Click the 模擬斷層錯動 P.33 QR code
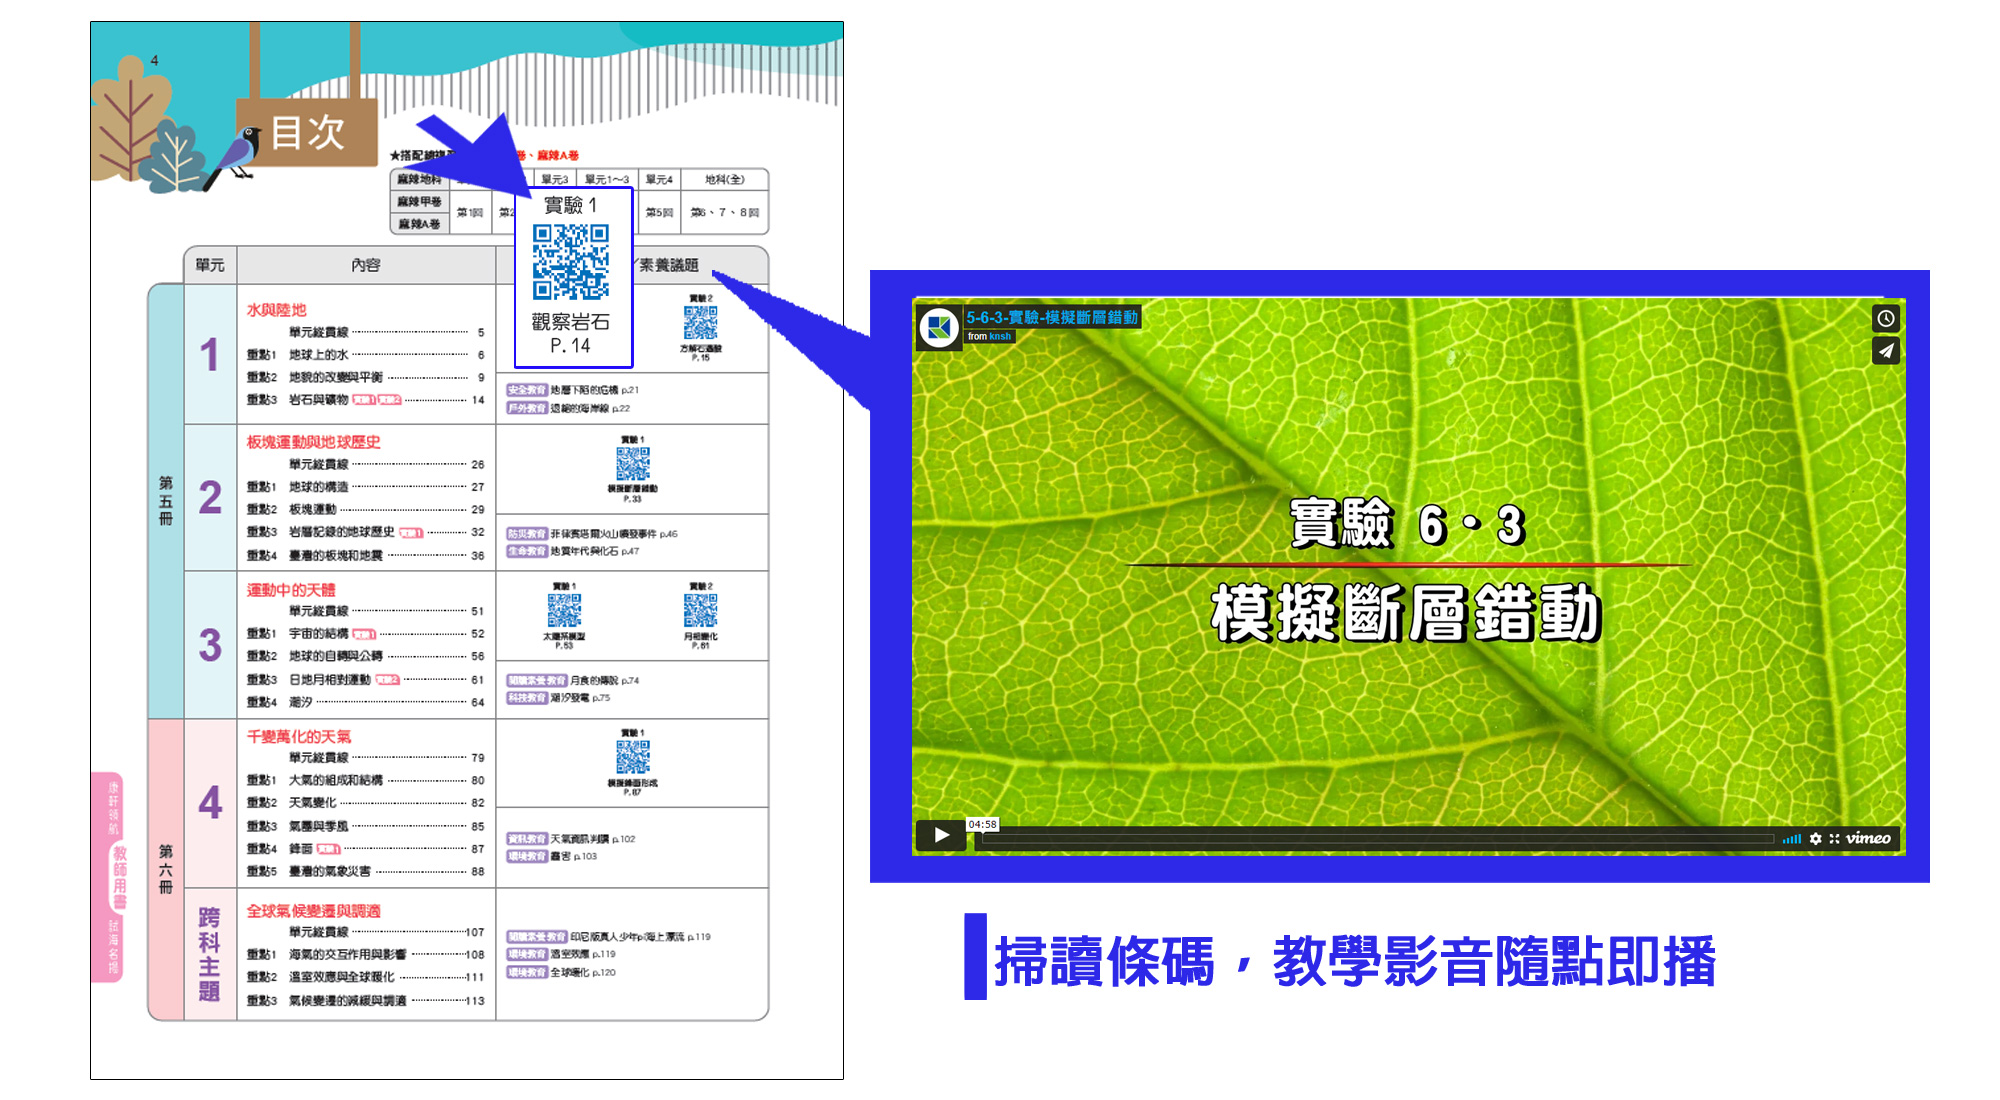2000x1100 pixels. click(x=632, y=464)
